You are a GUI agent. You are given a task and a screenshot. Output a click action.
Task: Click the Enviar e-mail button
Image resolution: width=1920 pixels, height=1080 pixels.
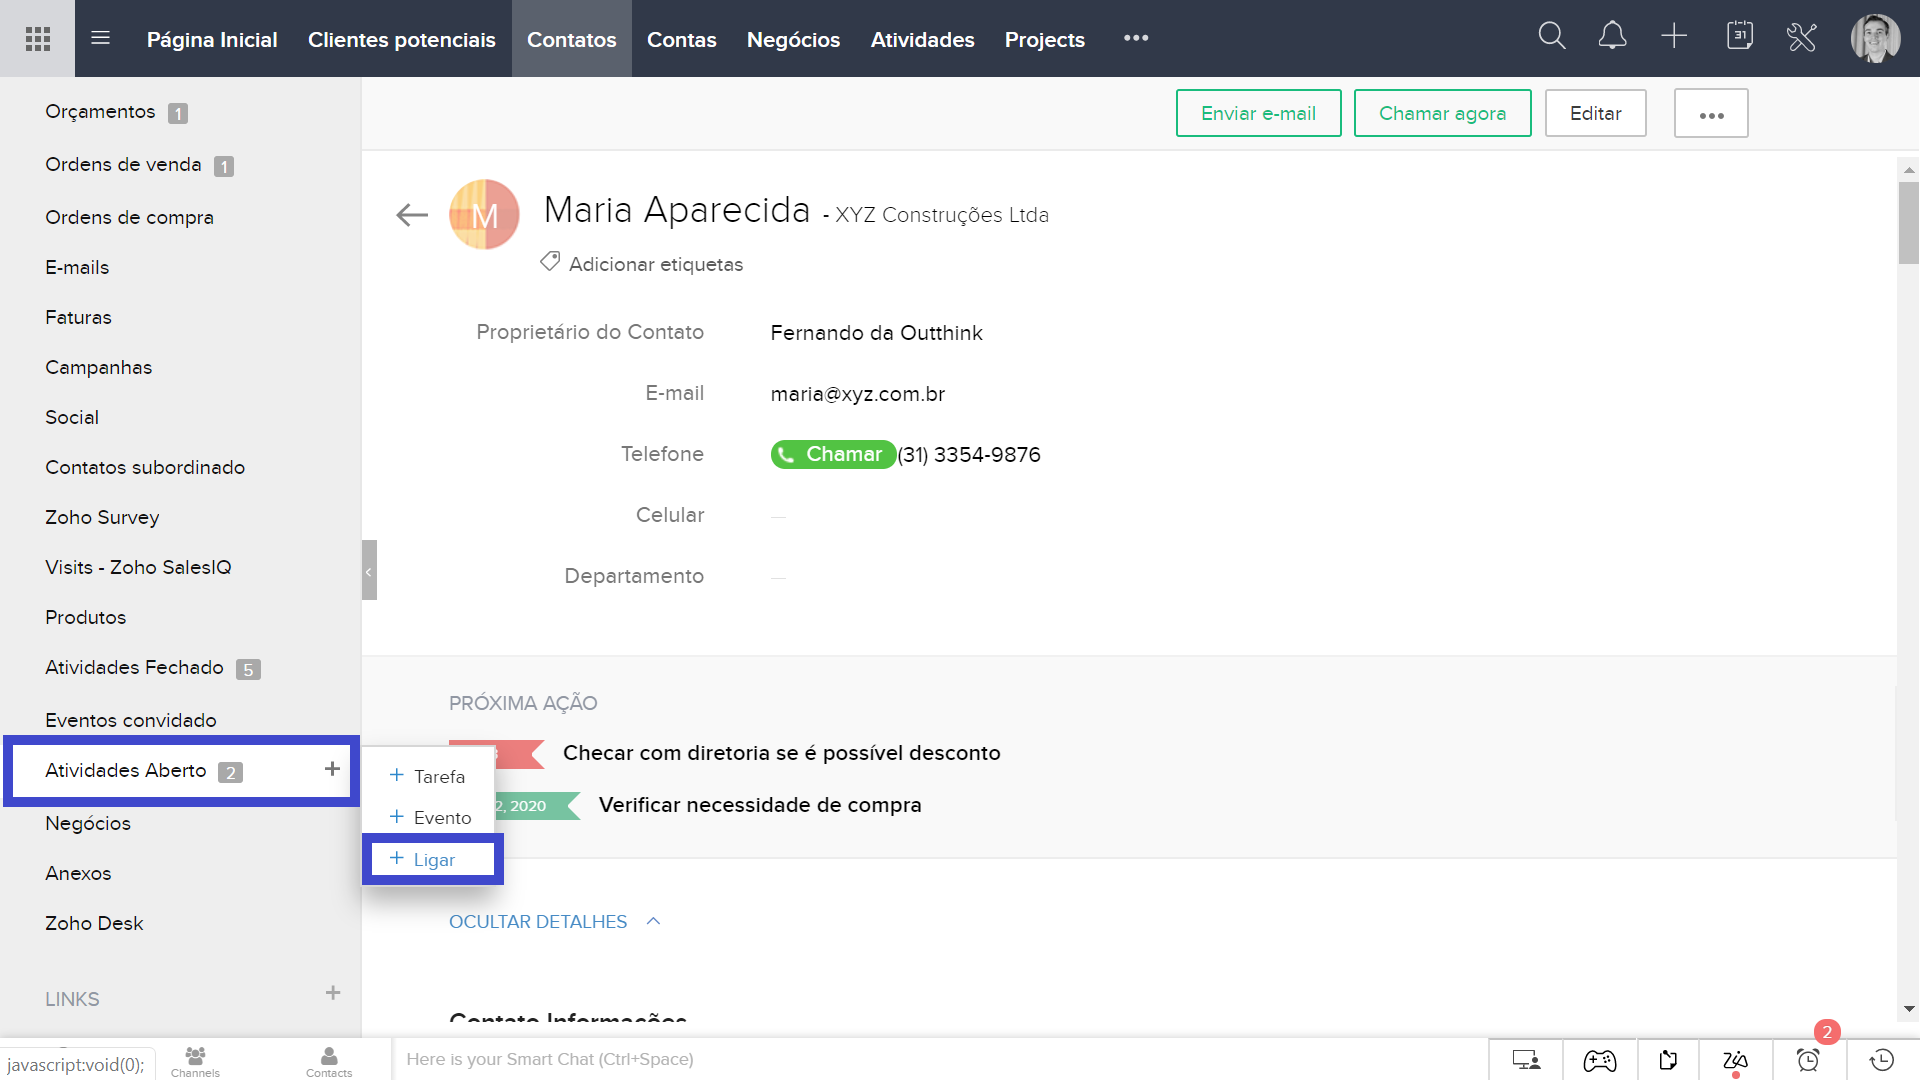[1258, 114]
